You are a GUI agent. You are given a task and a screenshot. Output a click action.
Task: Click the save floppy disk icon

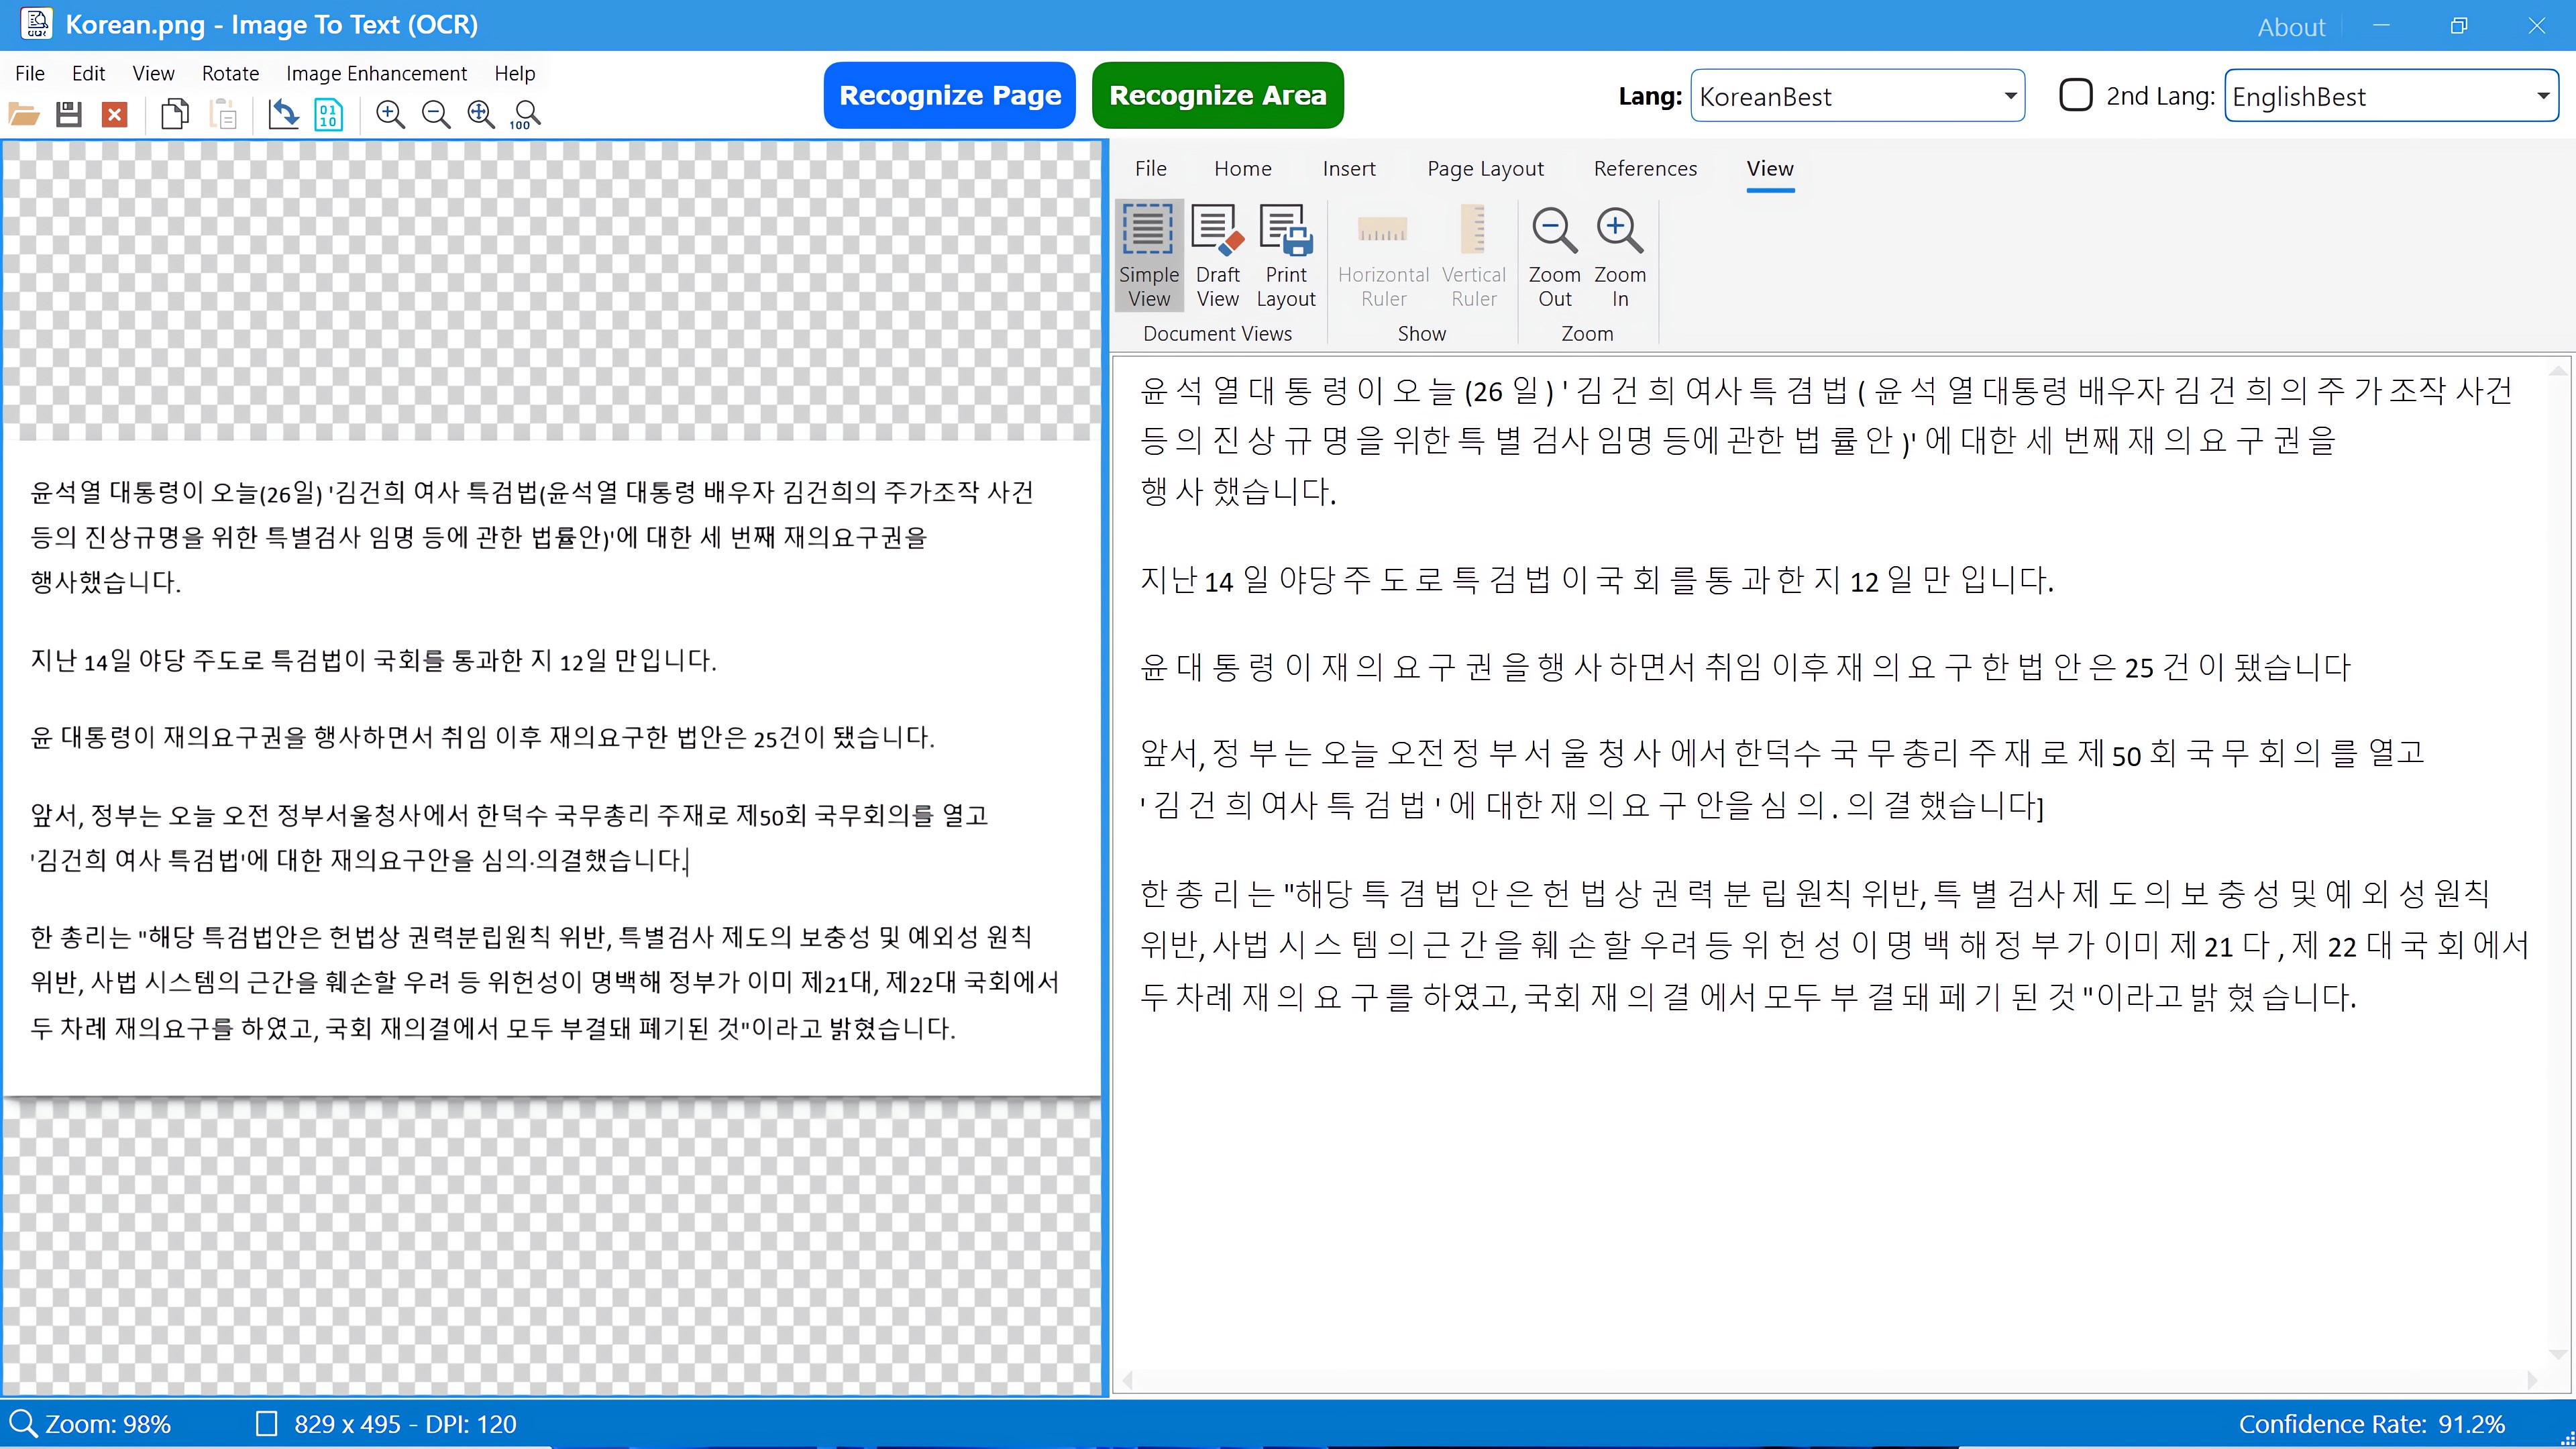click(x=69, y=114)
